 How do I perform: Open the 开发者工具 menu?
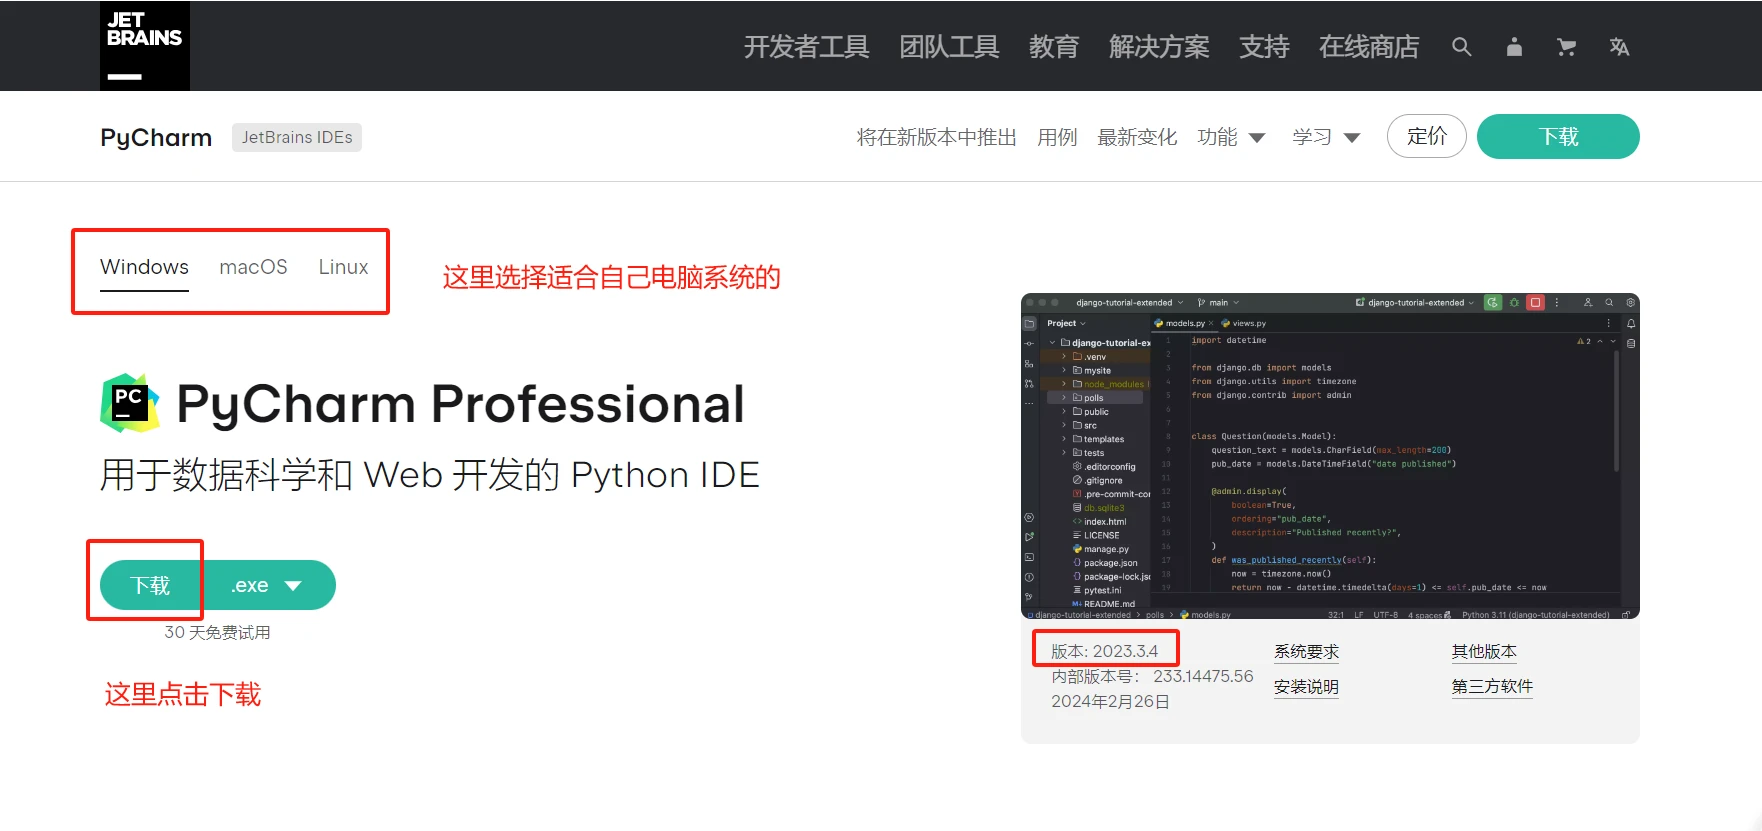[806, 47]
